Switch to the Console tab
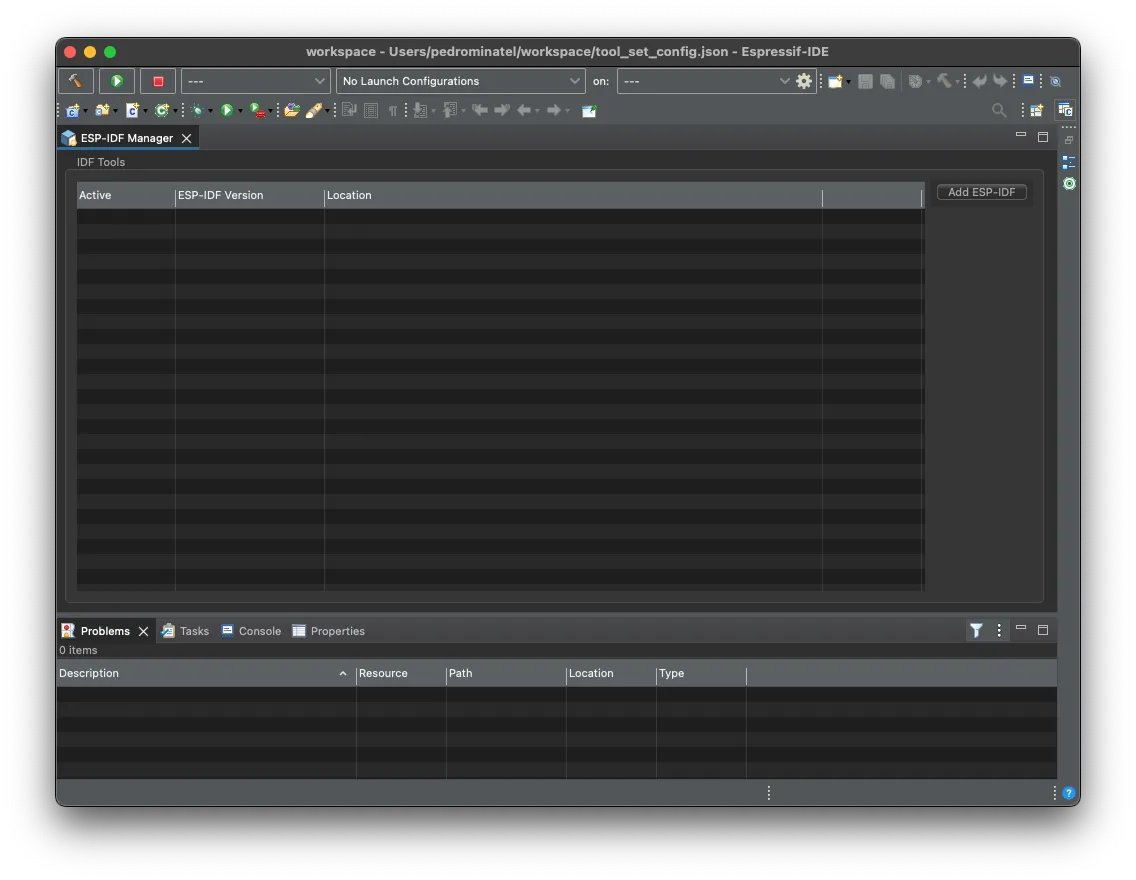1136x880 pixels. tap(251, 631)
